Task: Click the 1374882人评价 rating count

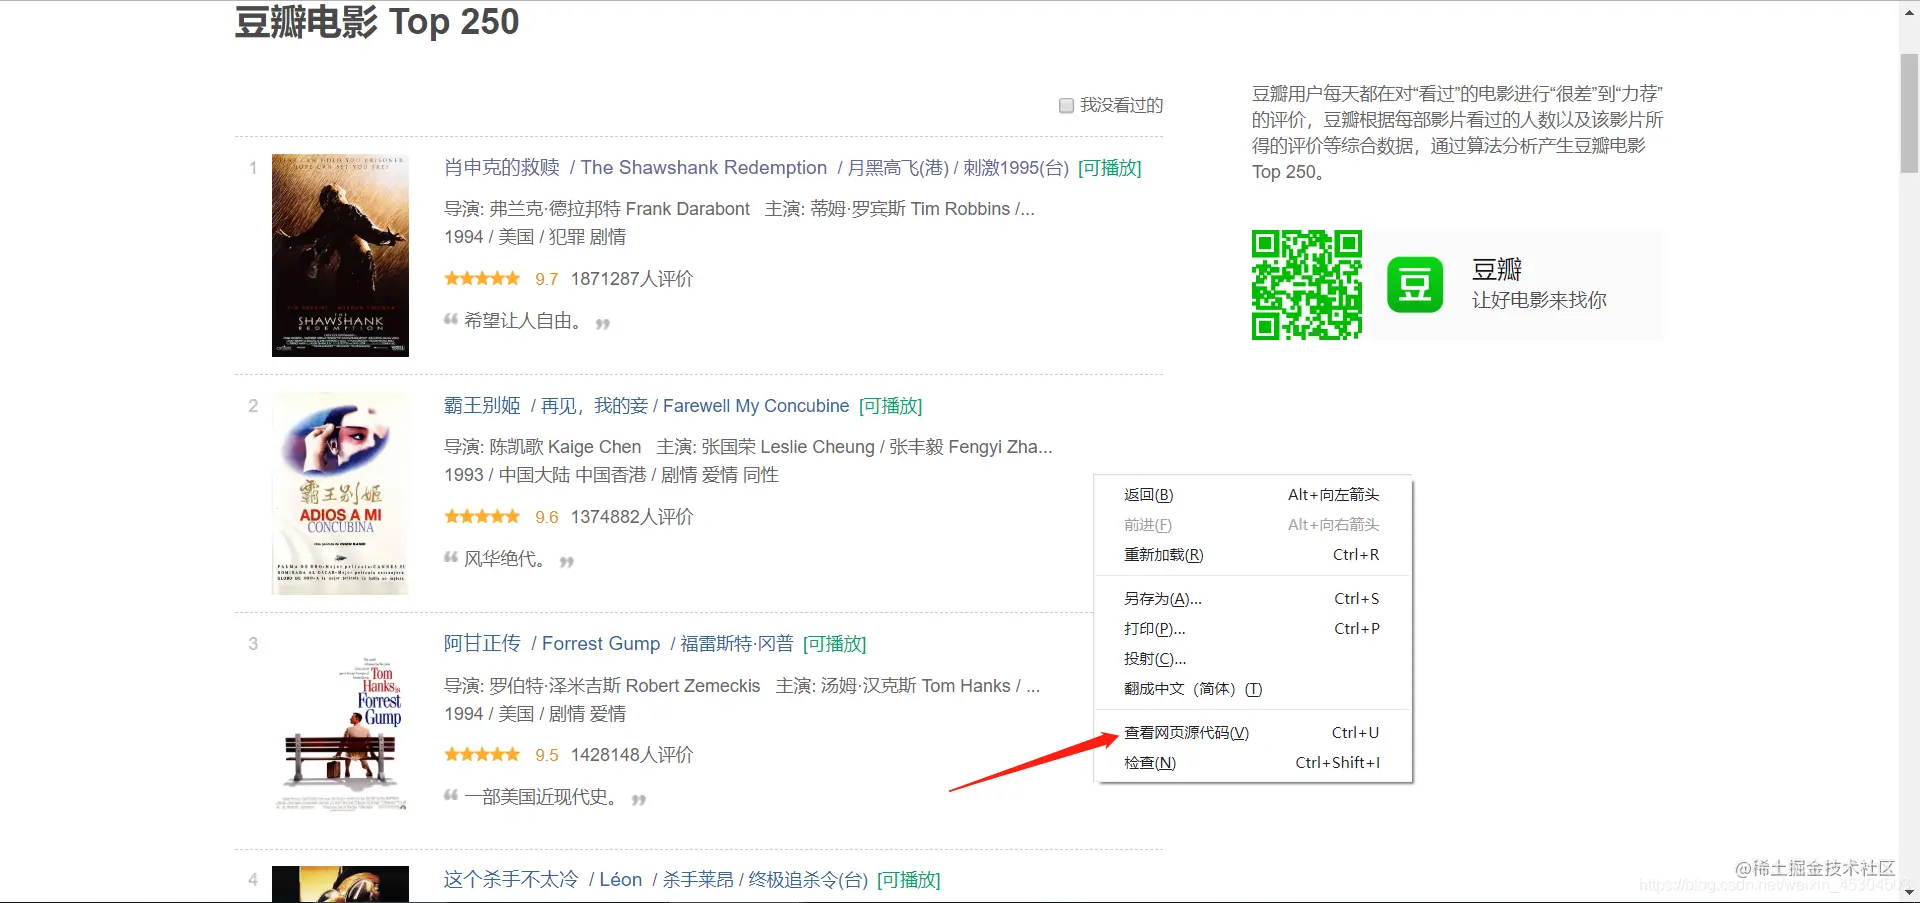Action: tap(631, 517)
